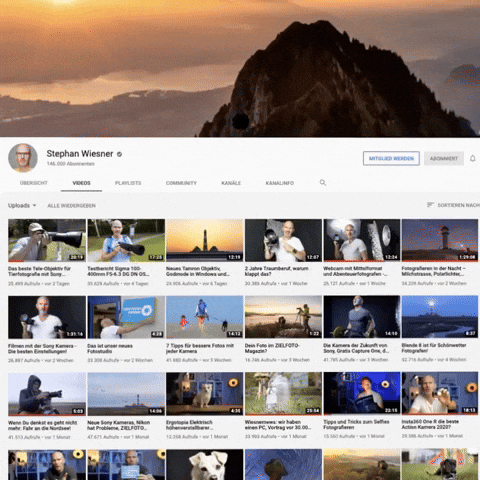Open Wenn Du denkst es geht nicht title
The height and width of the screenshot is (480, 480).
pos(43,425)
